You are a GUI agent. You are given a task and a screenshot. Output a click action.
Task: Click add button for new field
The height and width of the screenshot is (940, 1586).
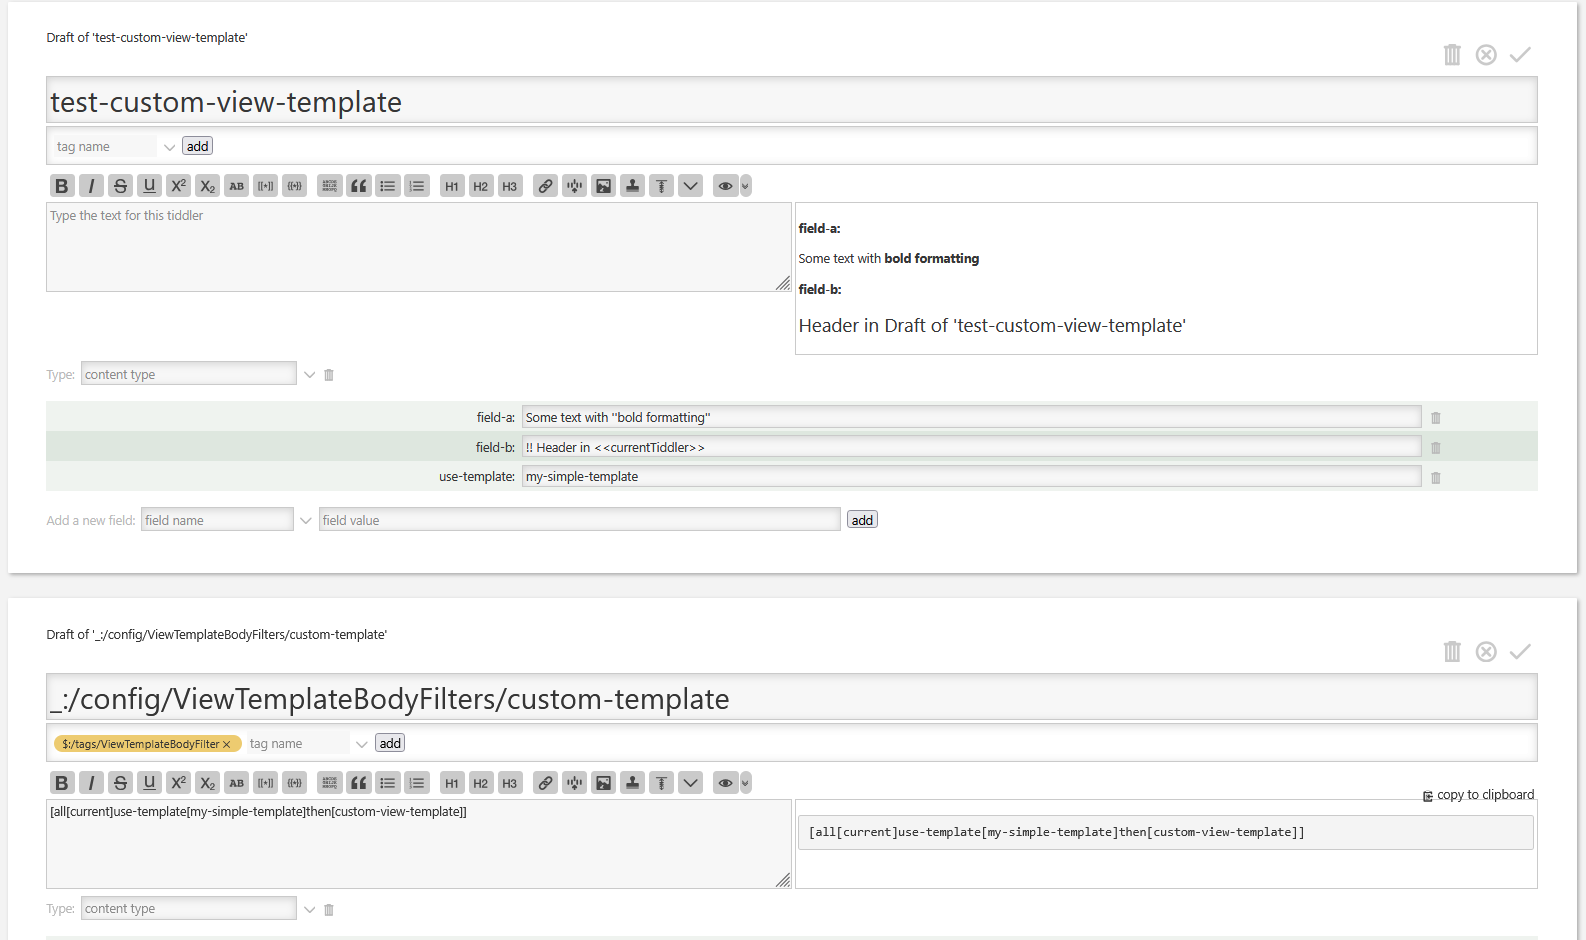(x=862, y=520)
